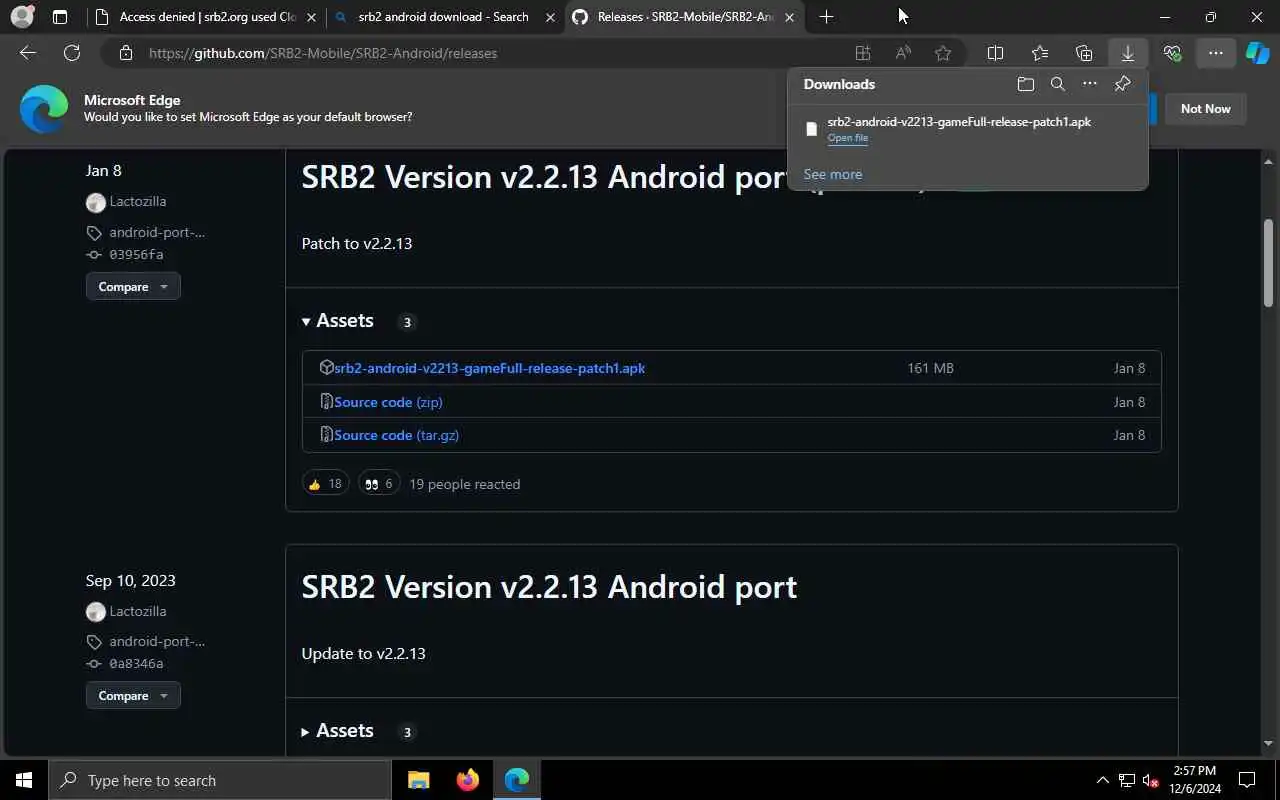The image size is (1280, 800).
Task: Open the Compare dropdown for Sep 10 release
Action: point(133,695)
